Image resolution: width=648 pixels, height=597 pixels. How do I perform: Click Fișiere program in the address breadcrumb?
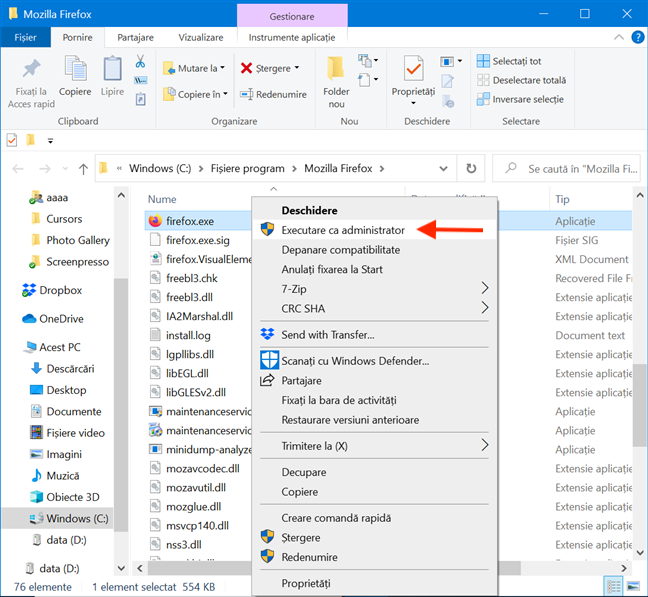coord(248,169)
